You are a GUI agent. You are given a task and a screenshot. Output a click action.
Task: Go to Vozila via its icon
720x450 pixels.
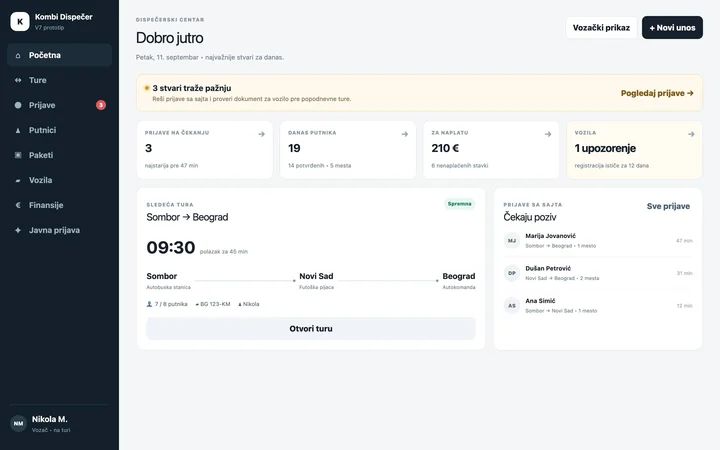pos(18,180)
